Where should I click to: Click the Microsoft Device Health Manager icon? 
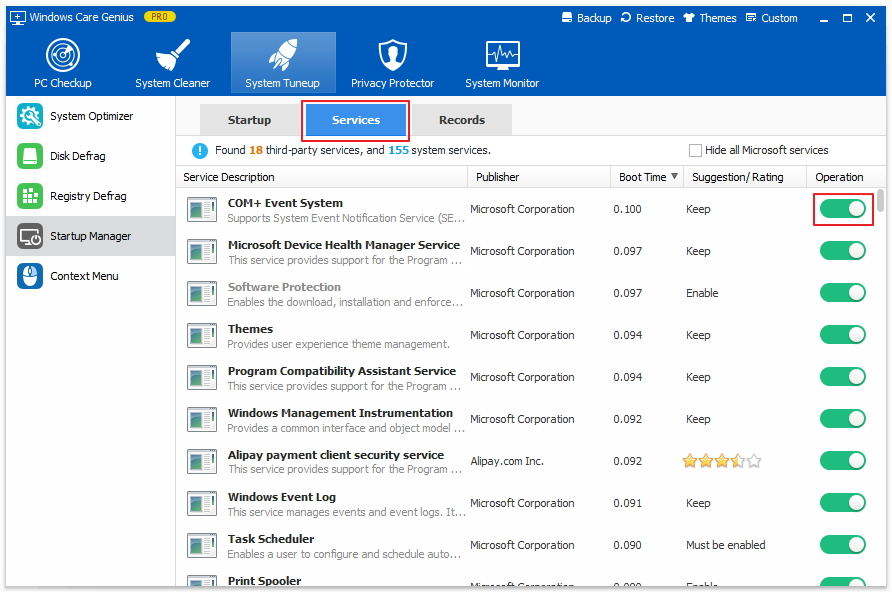[x=202, y=251]
